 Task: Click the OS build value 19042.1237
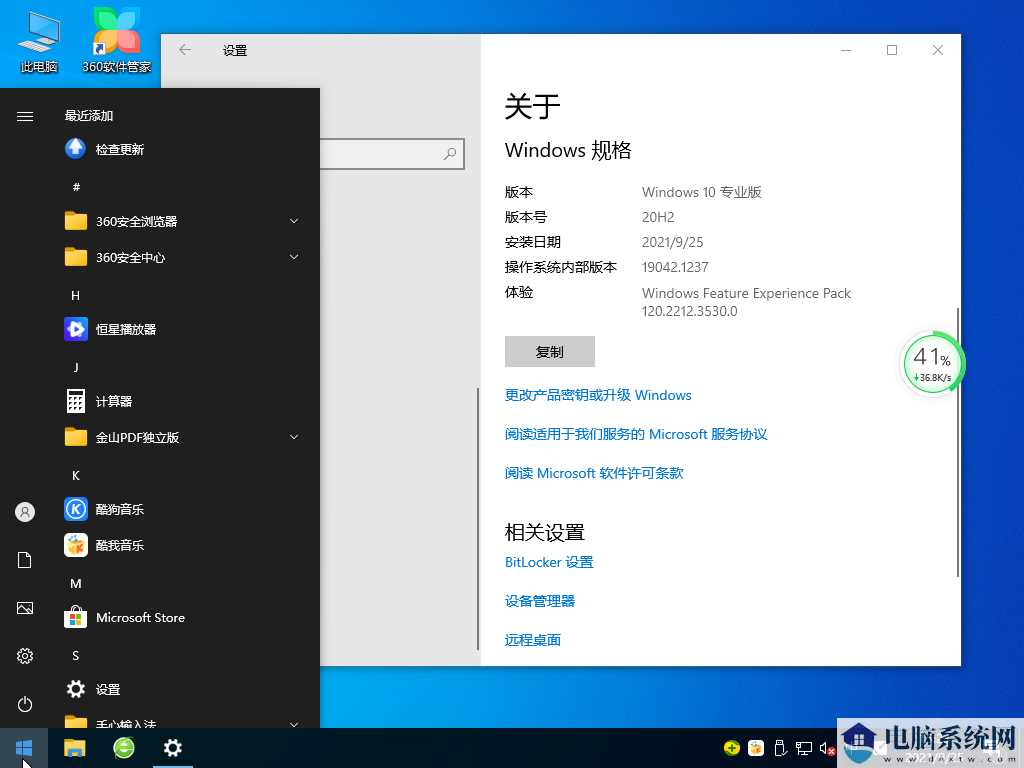tap(675, 267)
